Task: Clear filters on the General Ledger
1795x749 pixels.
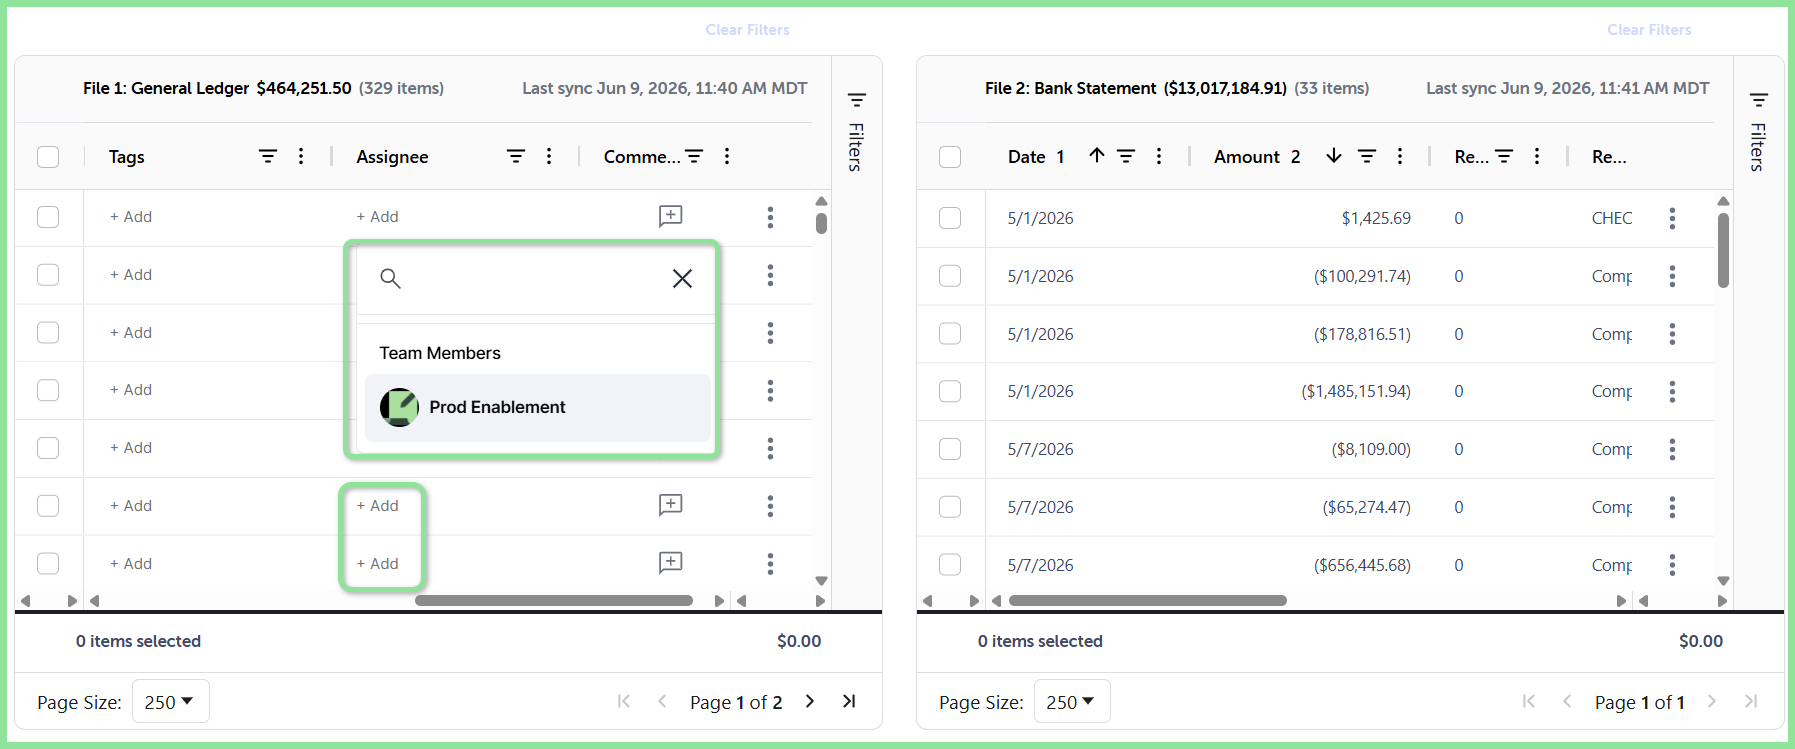Action: pos(747,30)
